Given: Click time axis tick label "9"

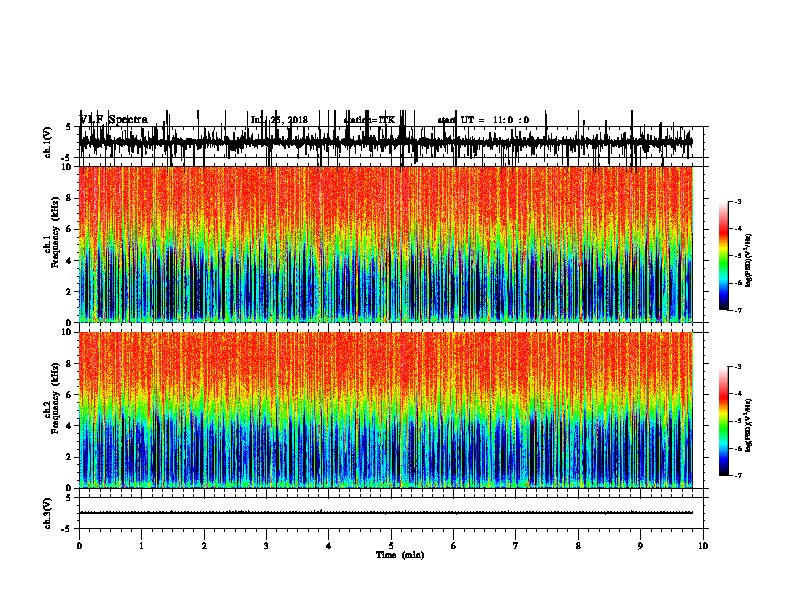Looking at the screenshot, I should coord(640,546).
